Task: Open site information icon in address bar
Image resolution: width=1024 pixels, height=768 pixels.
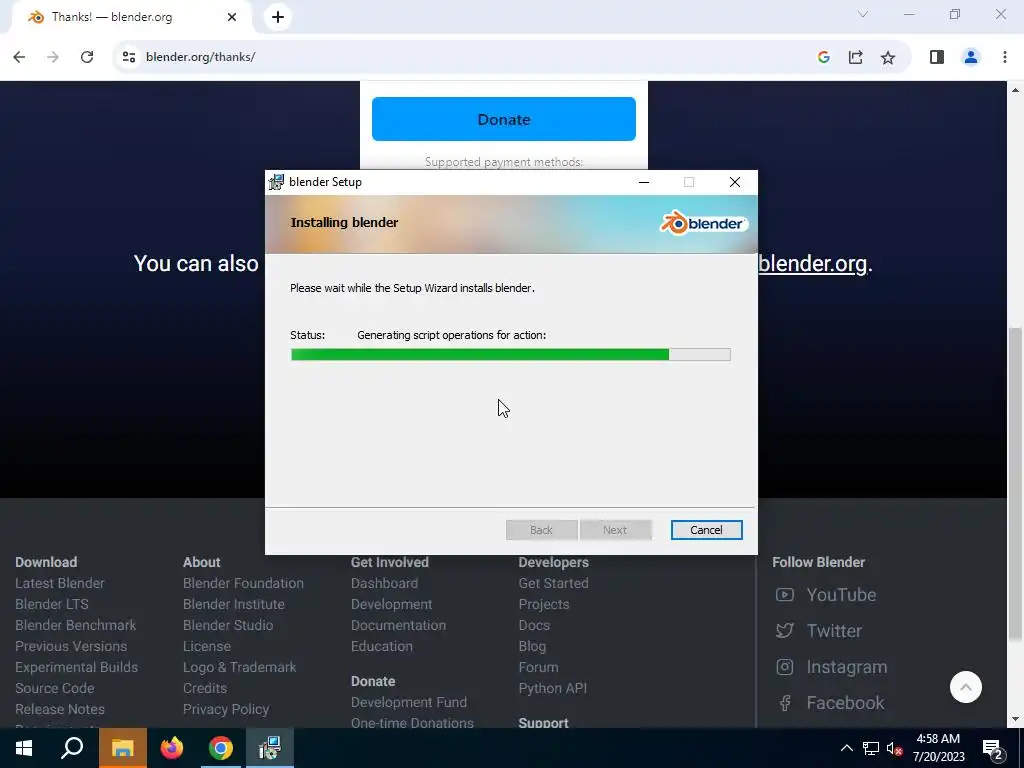Action: coord(129,57)
